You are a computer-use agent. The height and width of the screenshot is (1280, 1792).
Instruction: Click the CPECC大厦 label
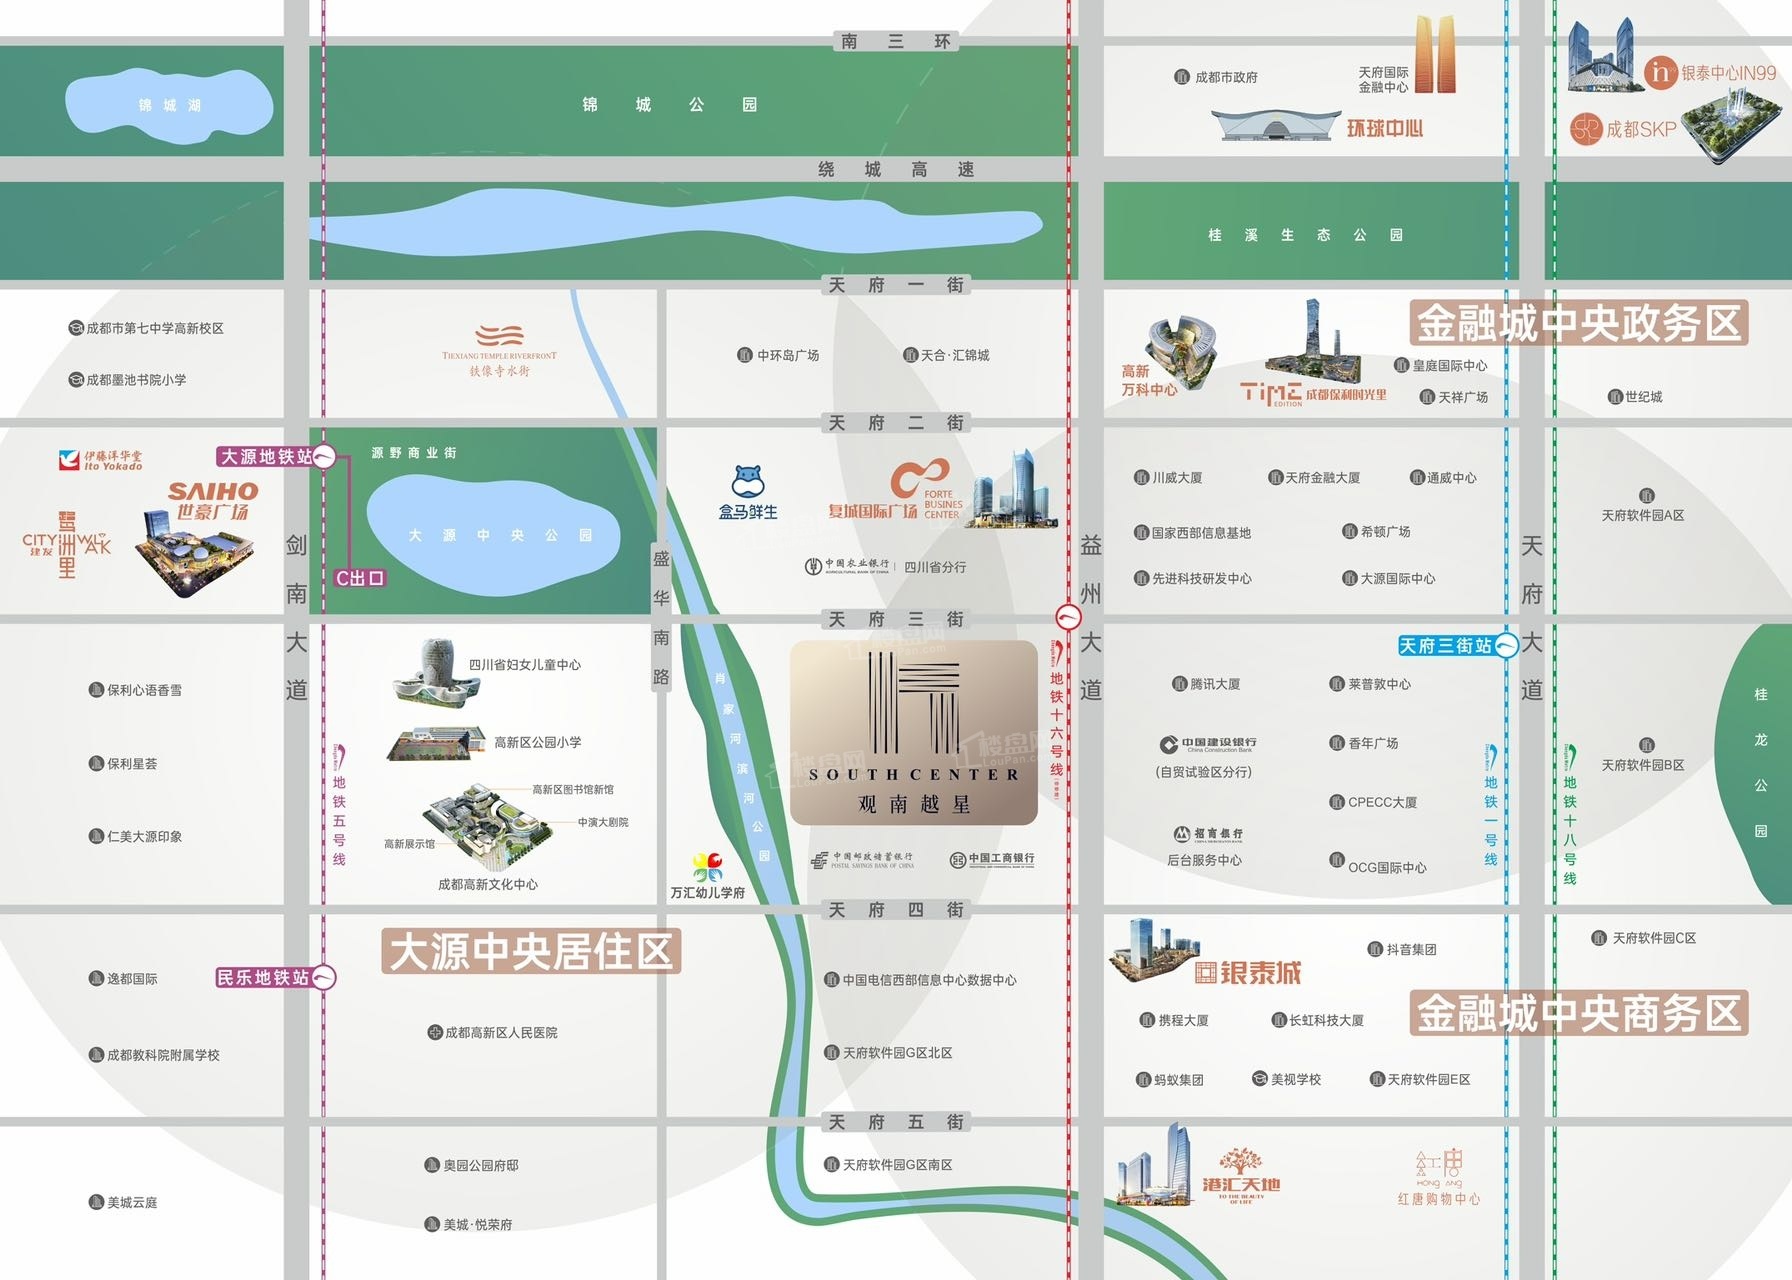point(1373,802)
